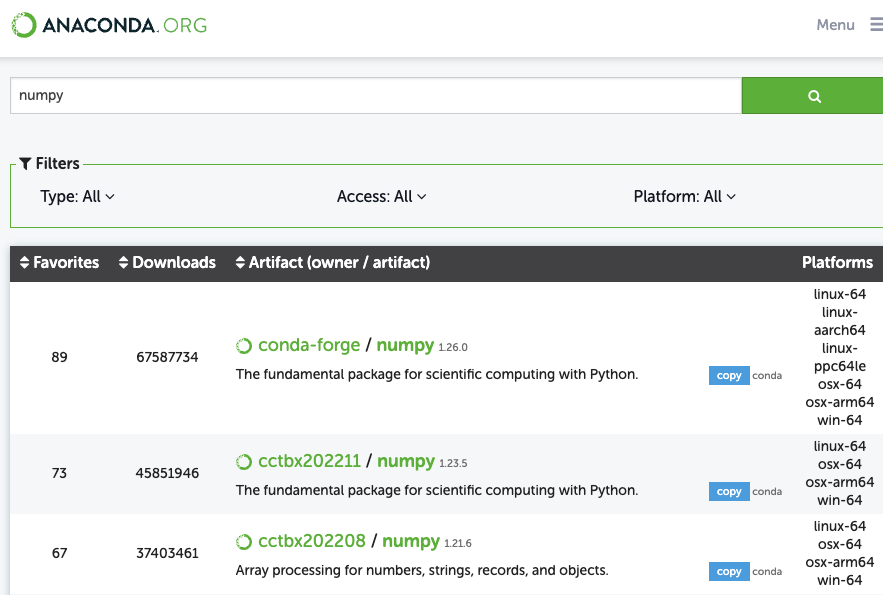Click the conda icon beside cctbx202208
883x595 pixels.
pos(244,542)
